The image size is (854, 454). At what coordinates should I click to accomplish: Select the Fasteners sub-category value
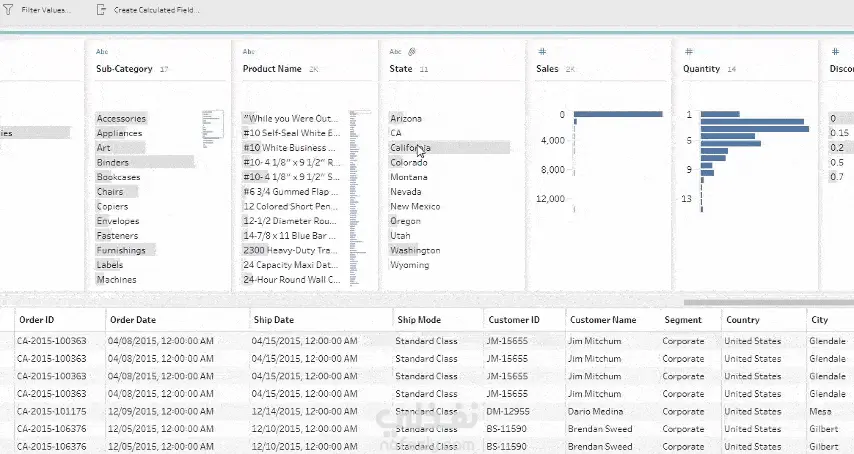pos(117,236)
